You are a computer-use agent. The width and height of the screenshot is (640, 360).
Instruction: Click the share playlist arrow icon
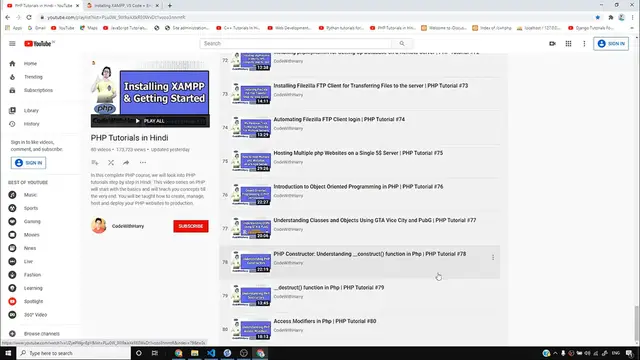click(x=126, y=163)
